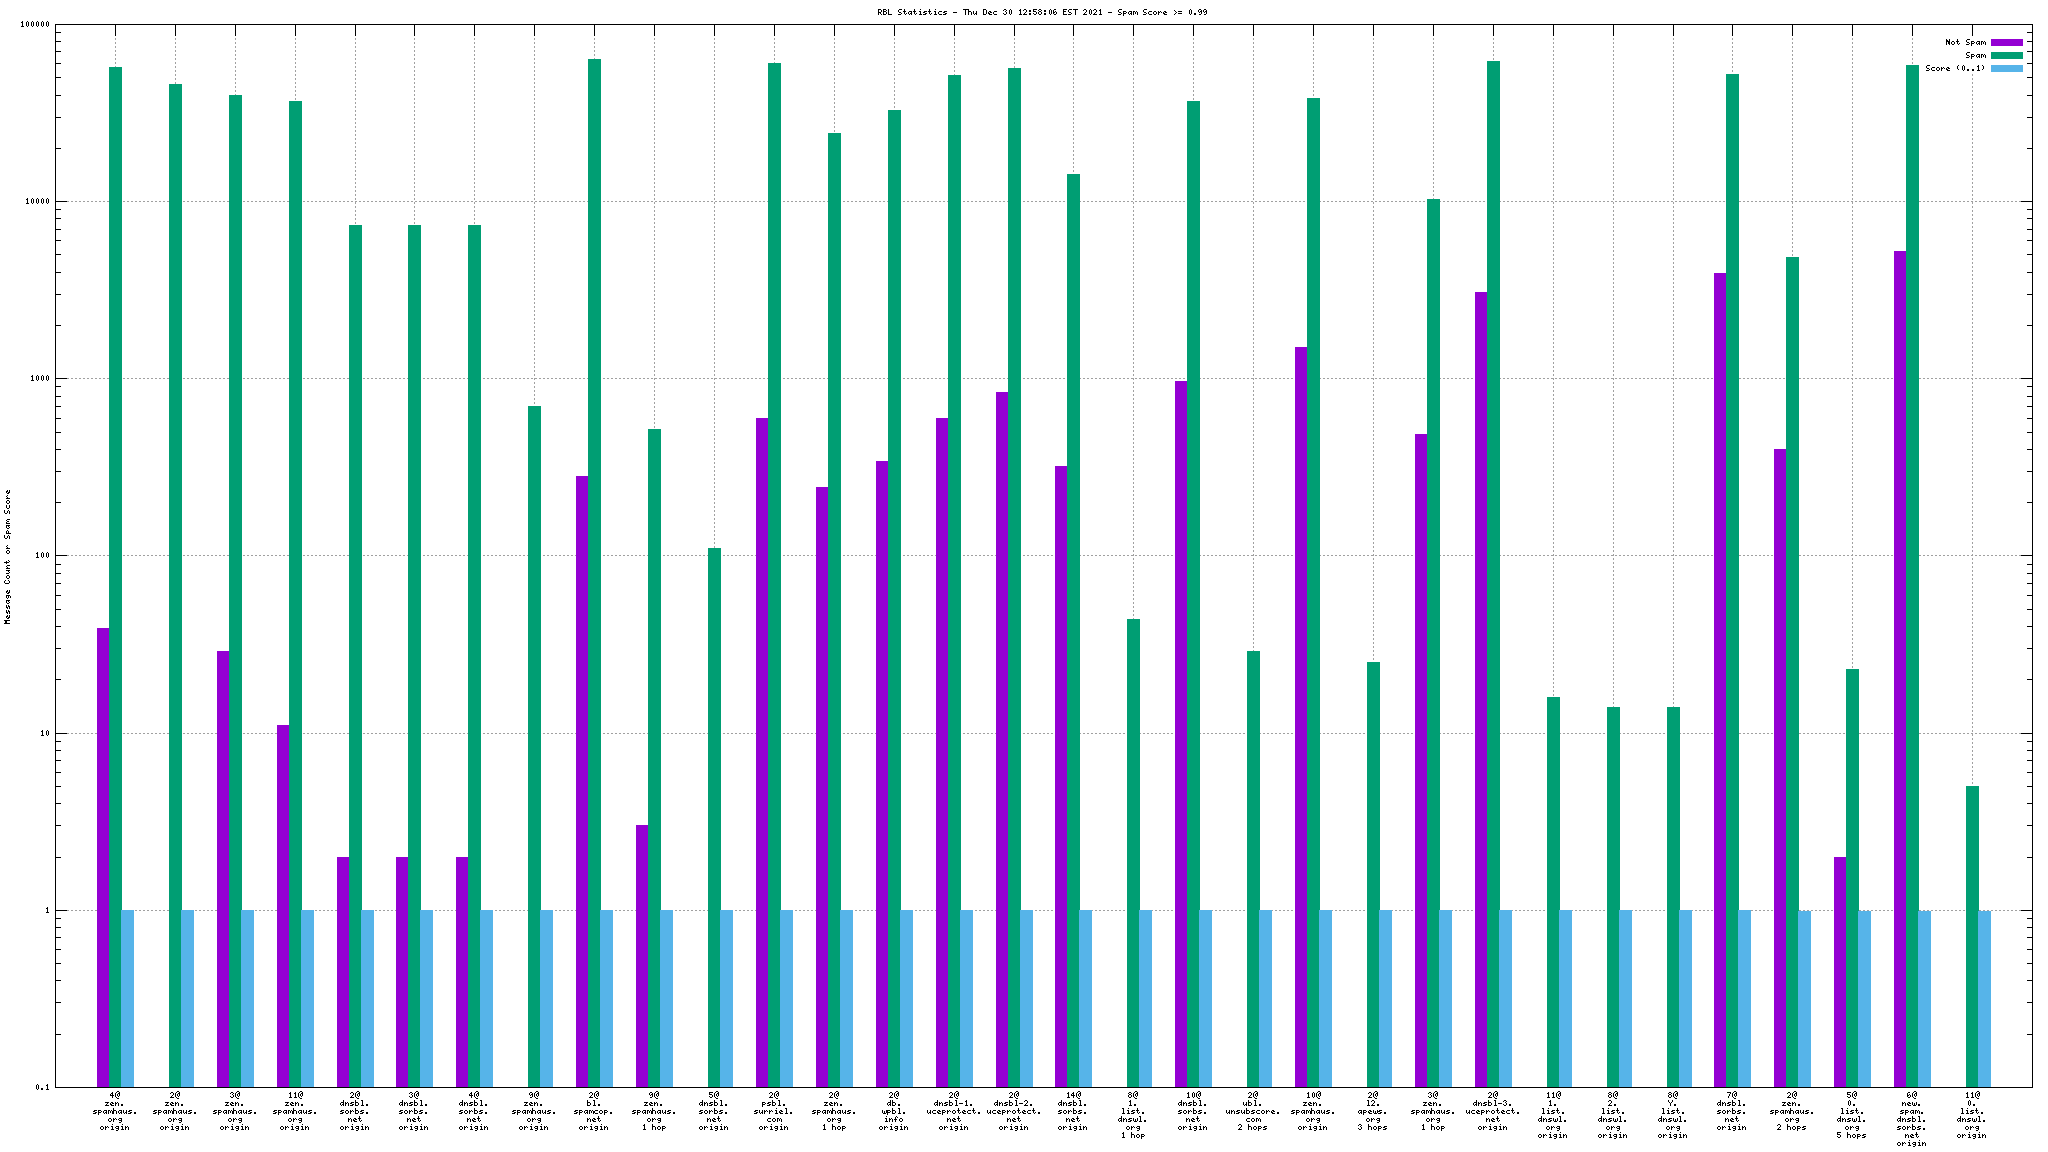Click the l2.apews.org 3 hops label
The image size is (2048, 1152).
coord(1372,1111)
